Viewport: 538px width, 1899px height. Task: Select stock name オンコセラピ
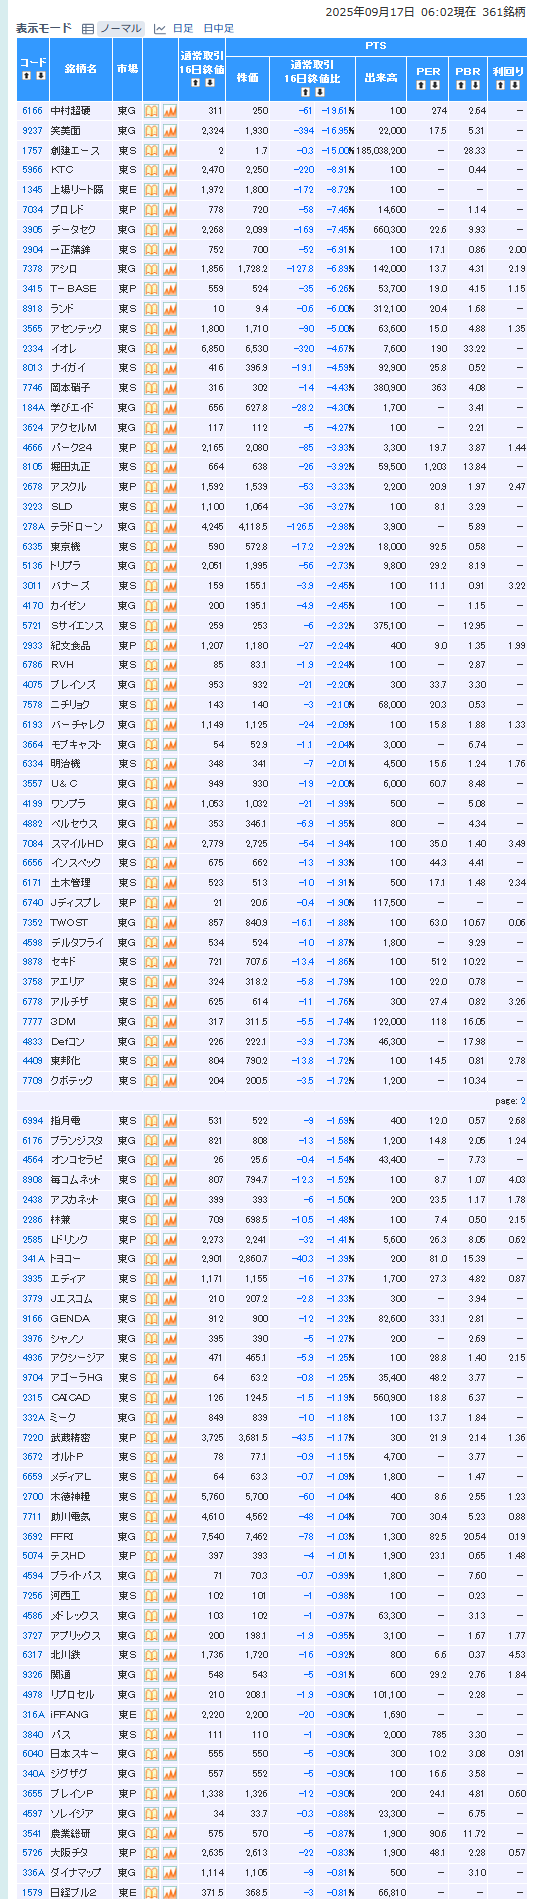[x=77, y=1161]
